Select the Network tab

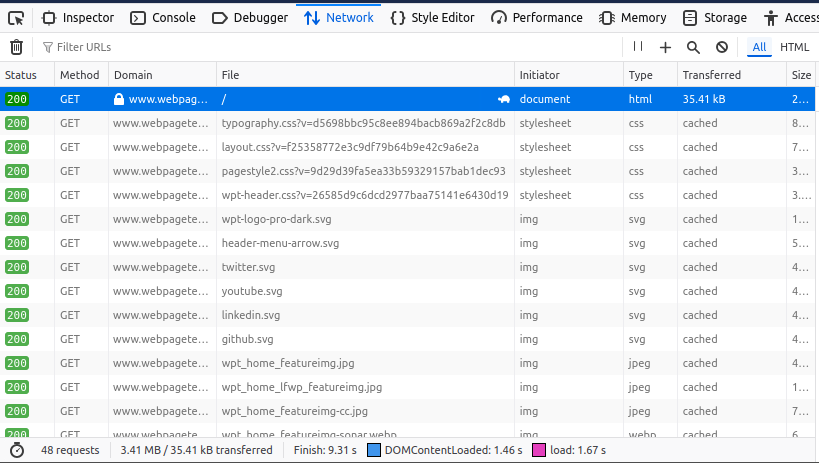tap(338, 18)
